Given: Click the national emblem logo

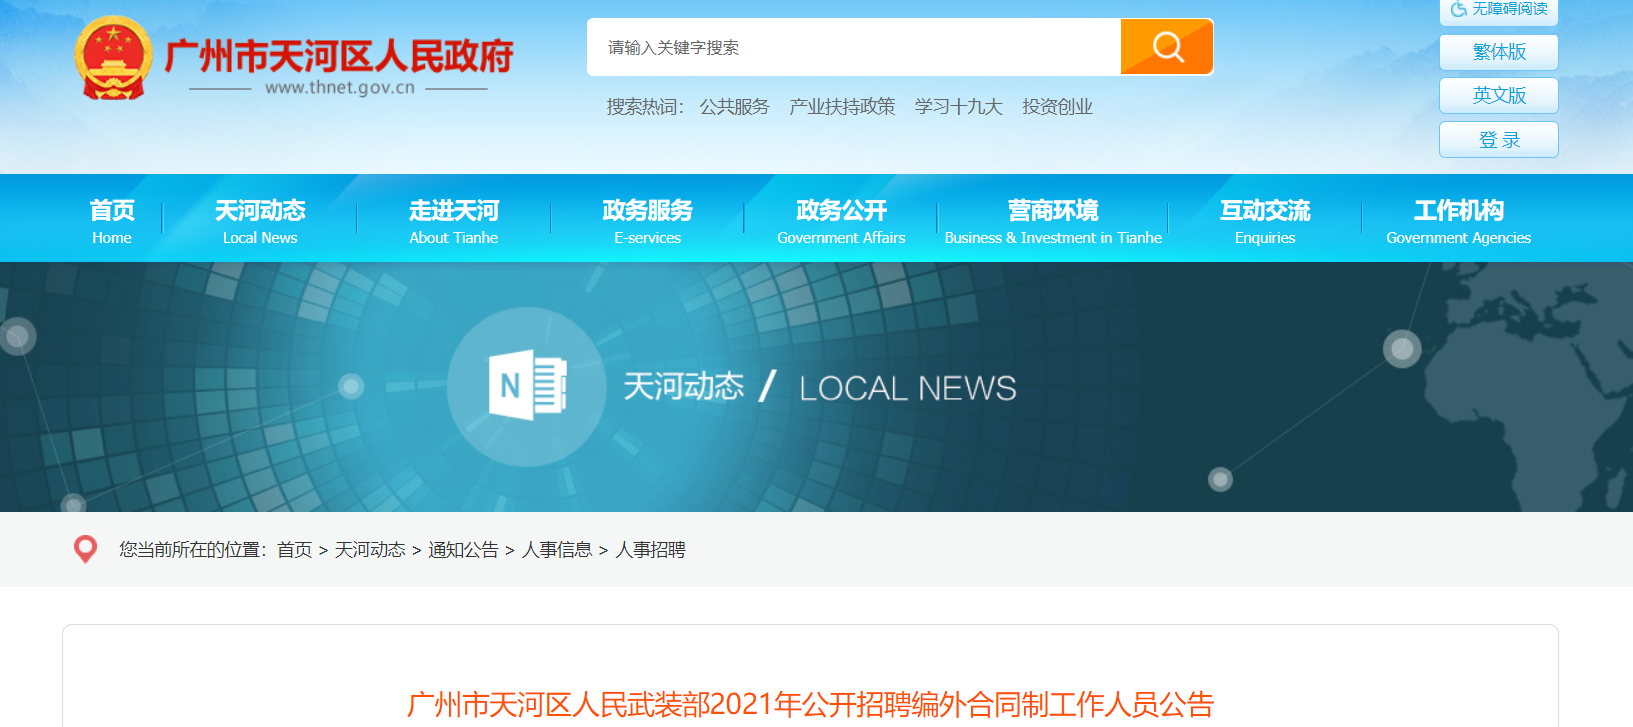Looking at the screenshot, I should (113, 58).
